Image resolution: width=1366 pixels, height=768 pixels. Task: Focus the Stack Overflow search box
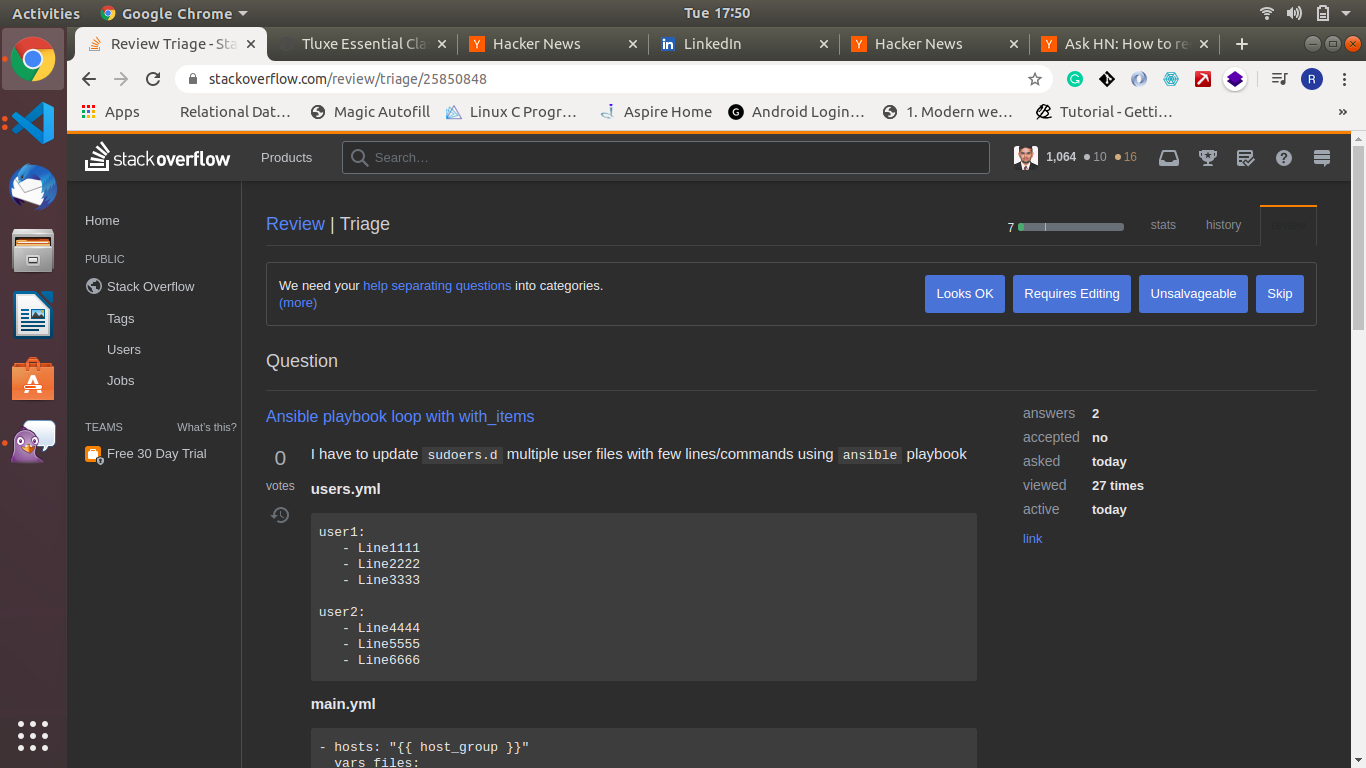coord(666,157)
